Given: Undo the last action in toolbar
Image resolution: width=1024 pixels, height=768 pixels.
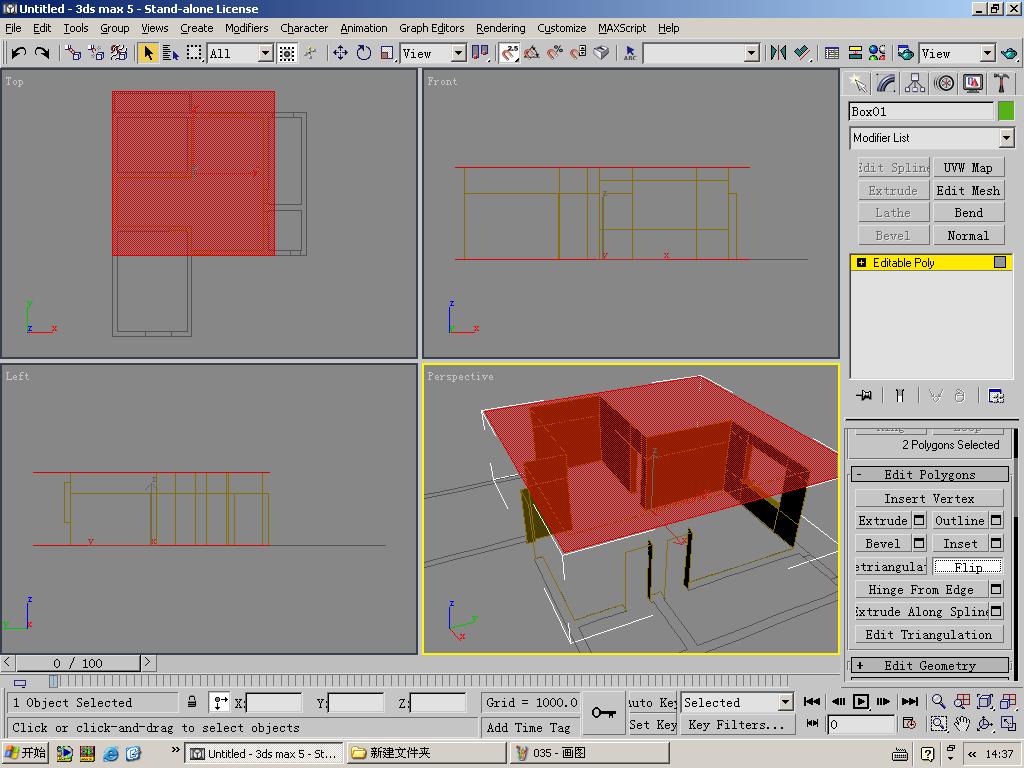Looking at the screenshot, I should coord(19,53).
